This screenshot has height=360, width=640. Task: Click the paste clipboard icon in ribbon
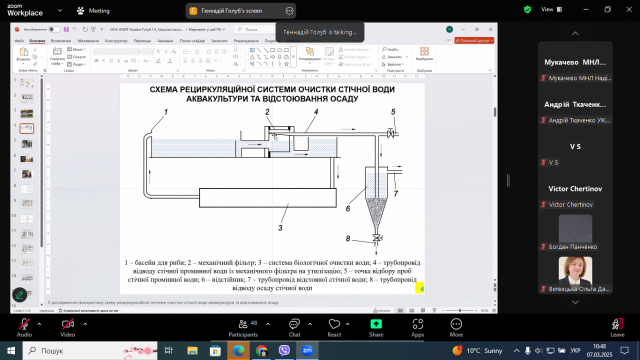point(24,52)
